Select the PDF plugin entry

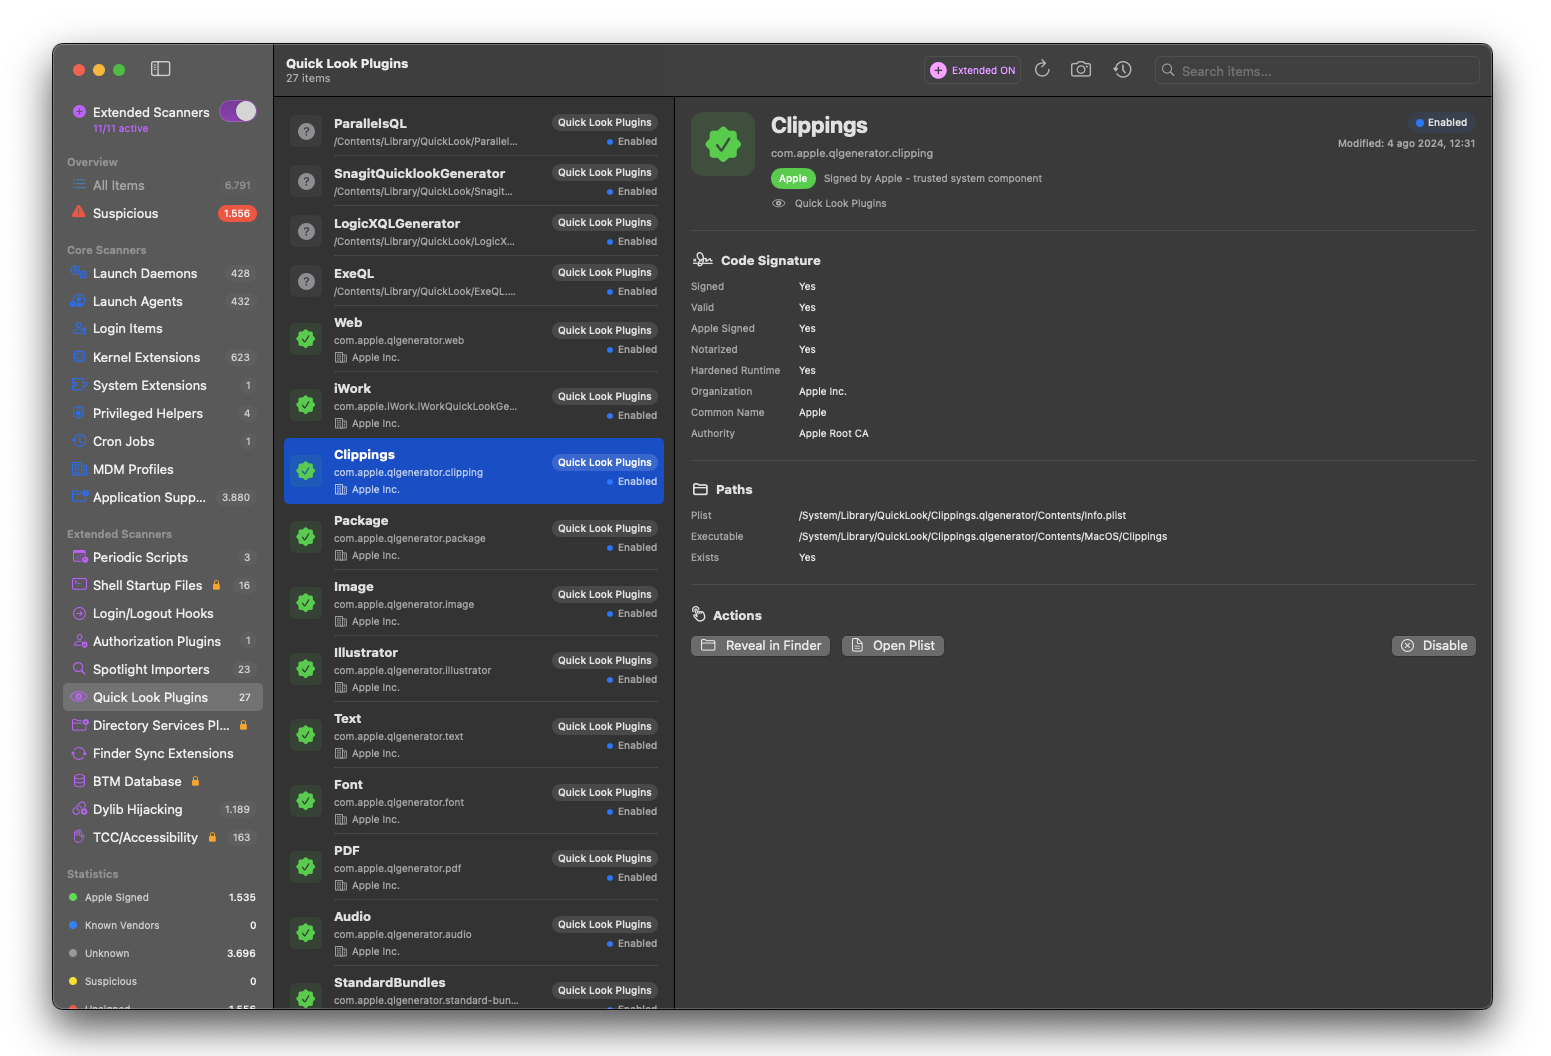pyautogui.click(x=474, y=867)
